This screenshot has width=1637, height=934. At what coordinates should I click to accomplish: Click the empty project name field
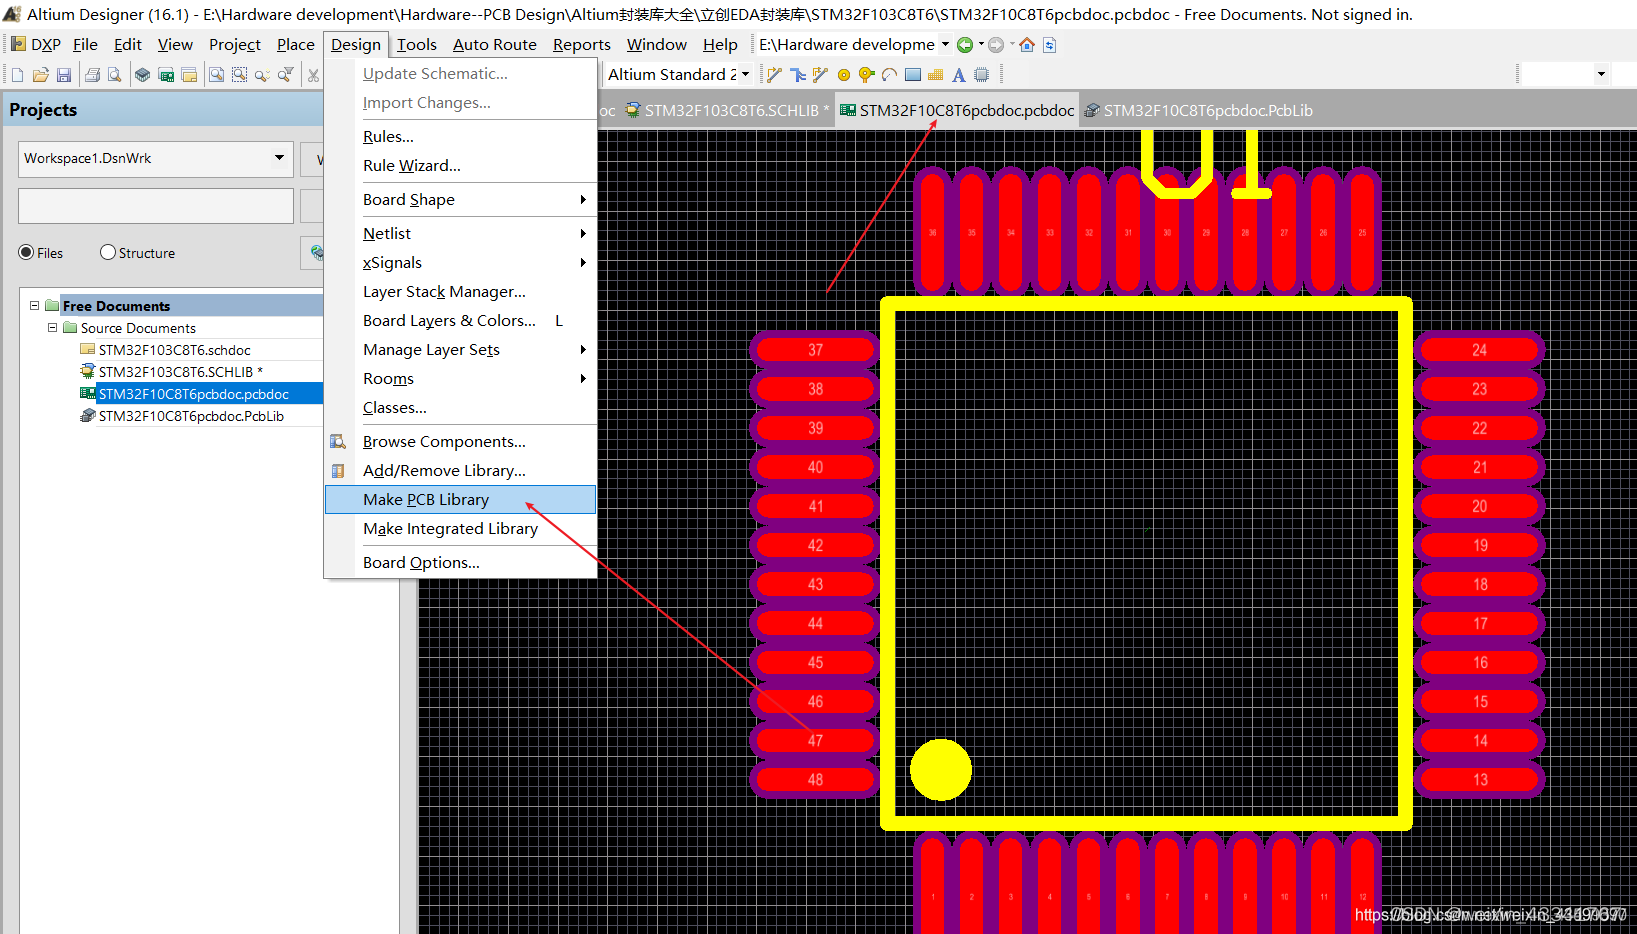pyautogui.click(x=156, y=206)
